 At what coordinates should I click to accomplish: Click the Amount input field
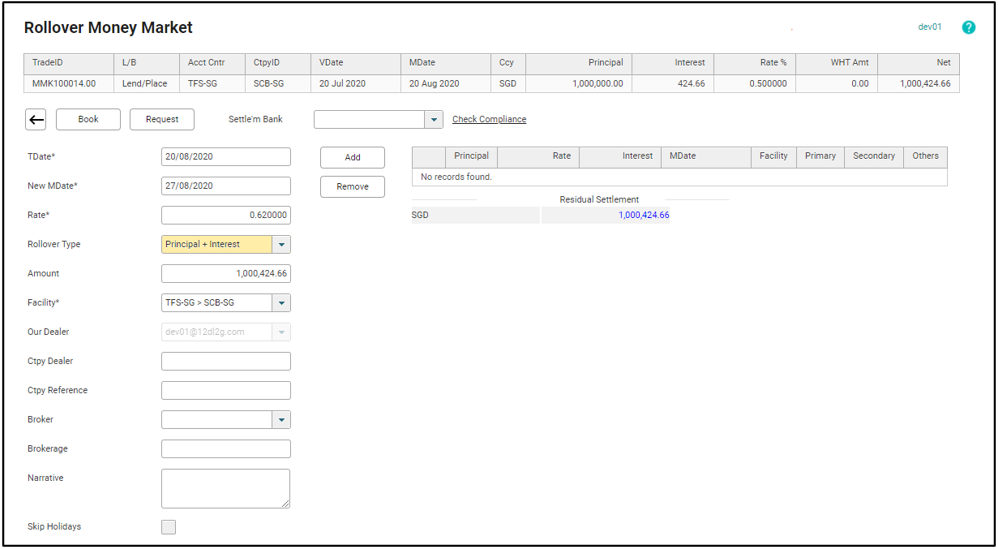(225, 274)
